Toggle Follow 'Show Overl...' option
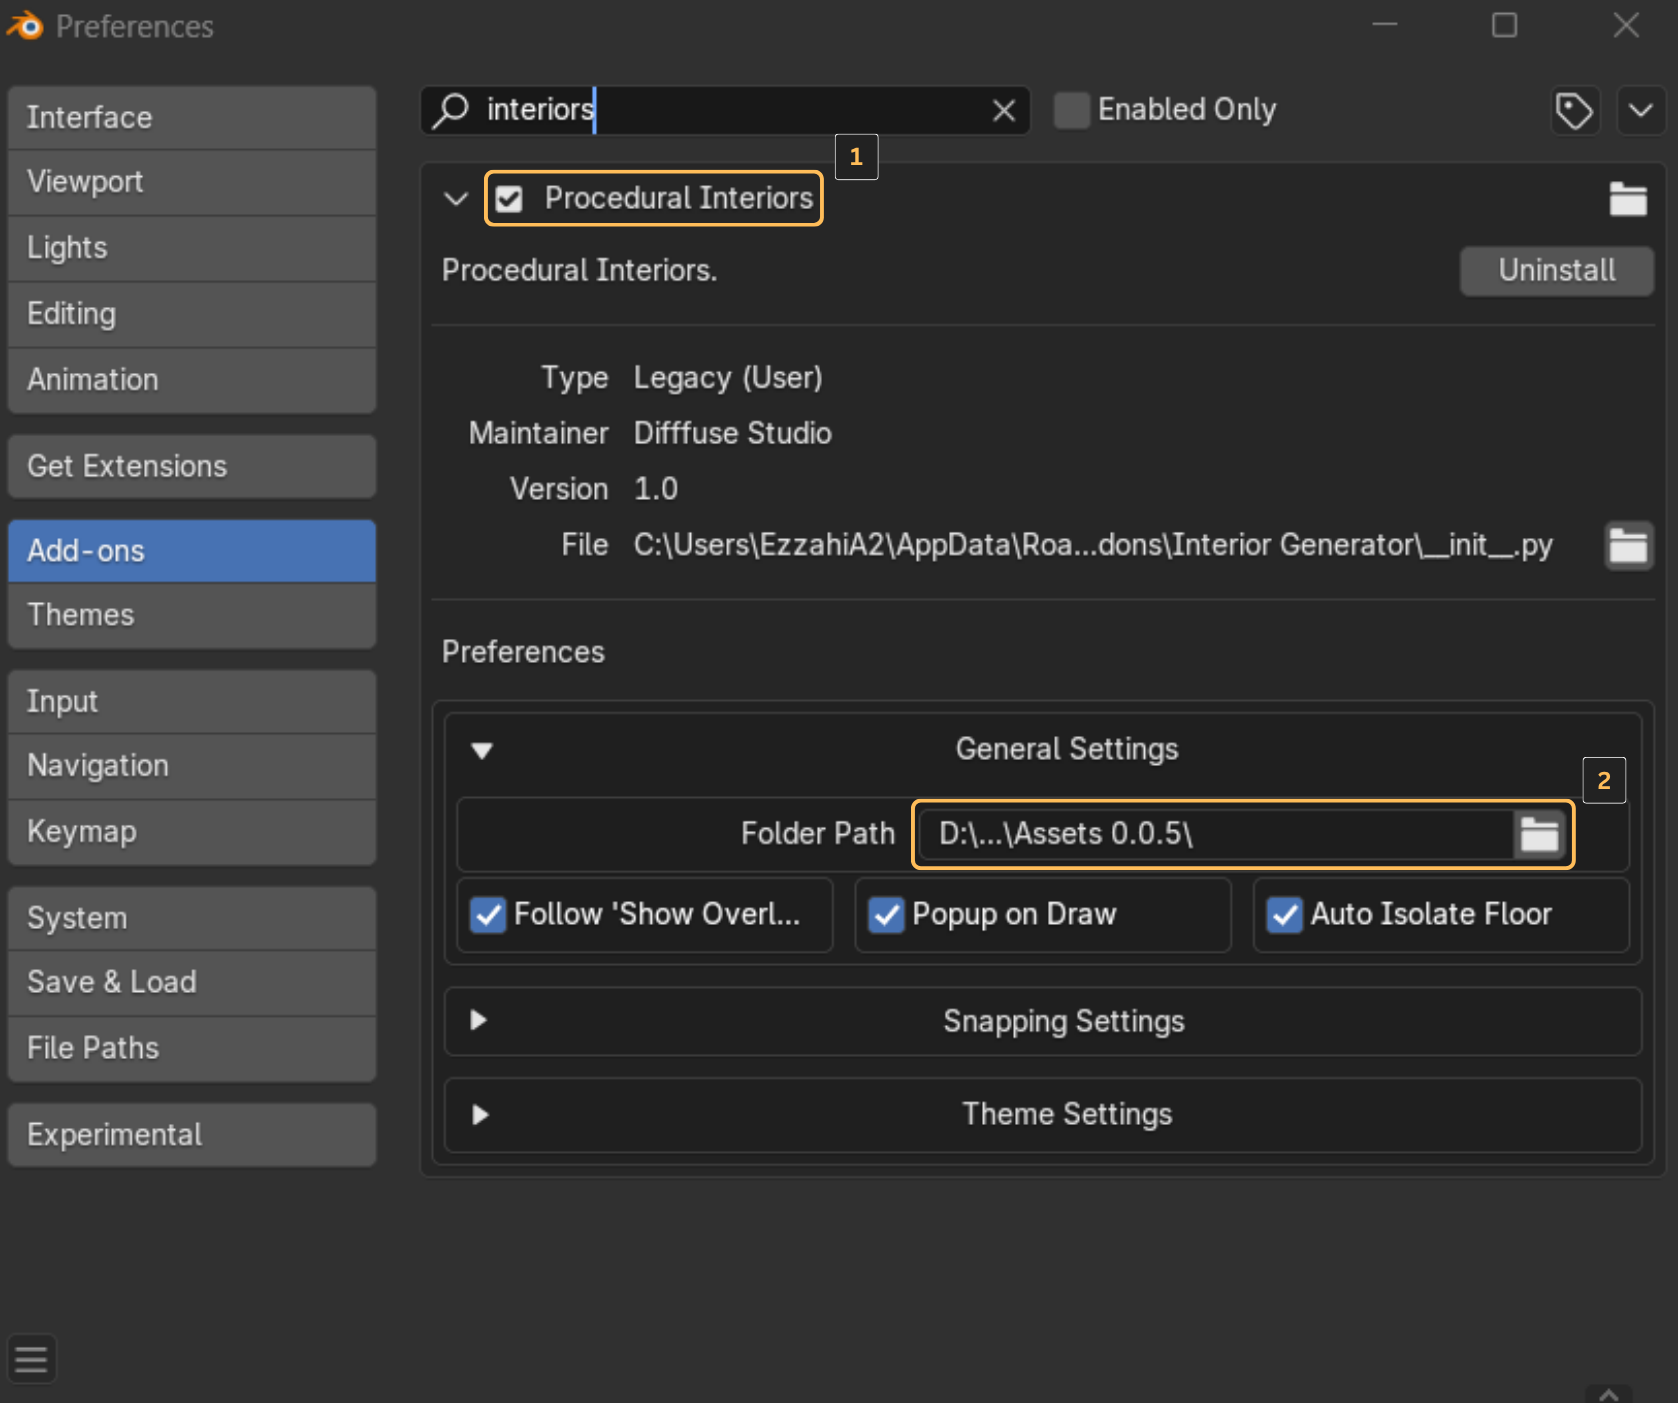Viewport: 1678px width, 1404px height. coord(488,914)
